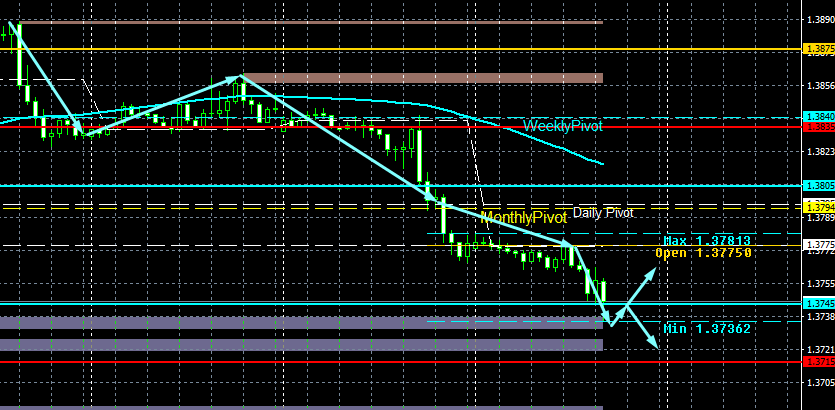Screen dimensions: 835x410
Task: Select the Open 1.37750 text
Action: (703, 253)
